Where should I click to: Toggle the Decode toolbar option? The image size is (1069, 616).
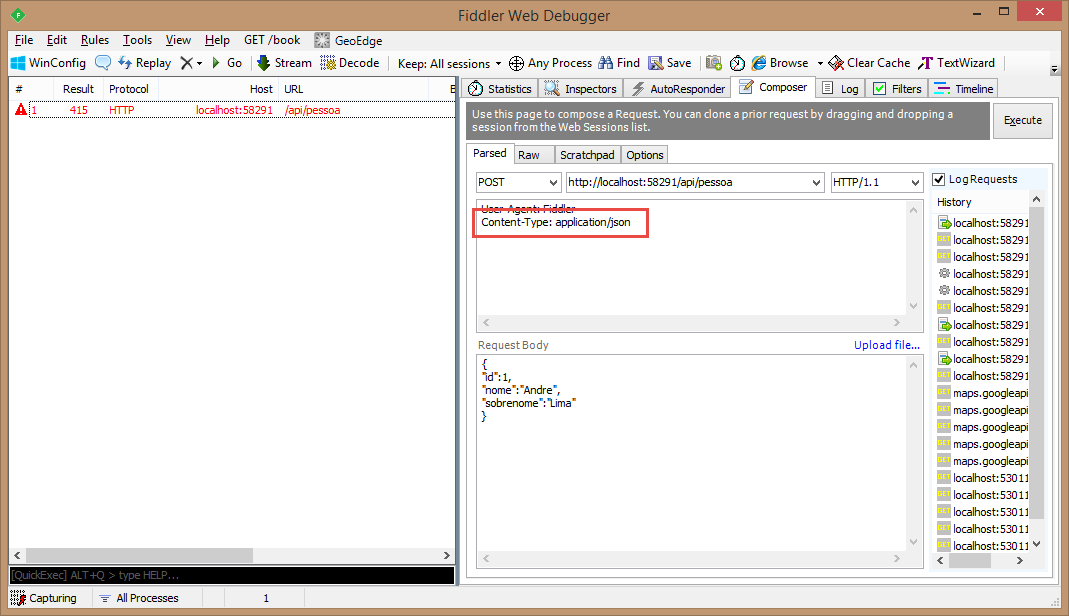[x=350, y=63]
